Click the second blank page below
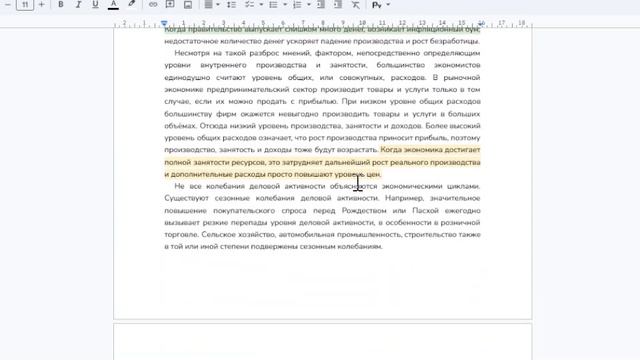Image resolution: width=640 pixels, height=360 pixels. coord(322,342)
